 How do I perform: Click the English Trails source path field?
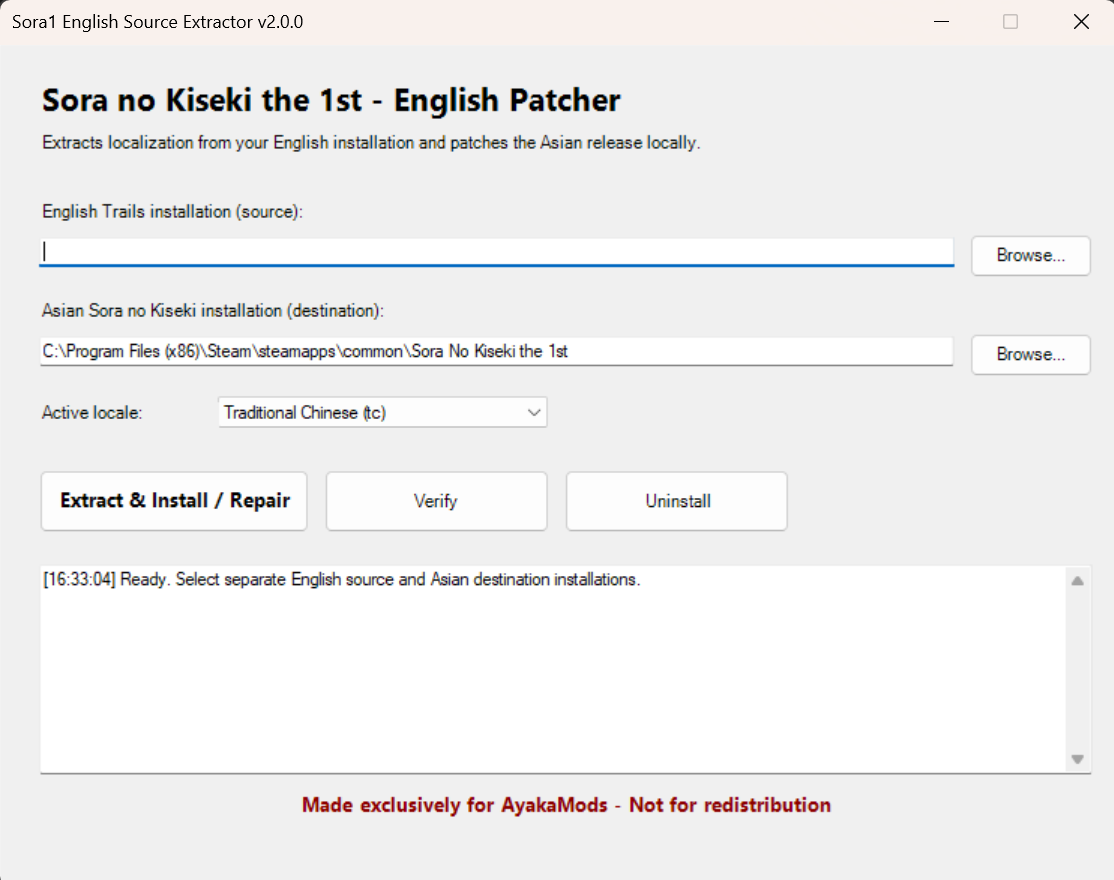tap(496, 252)
